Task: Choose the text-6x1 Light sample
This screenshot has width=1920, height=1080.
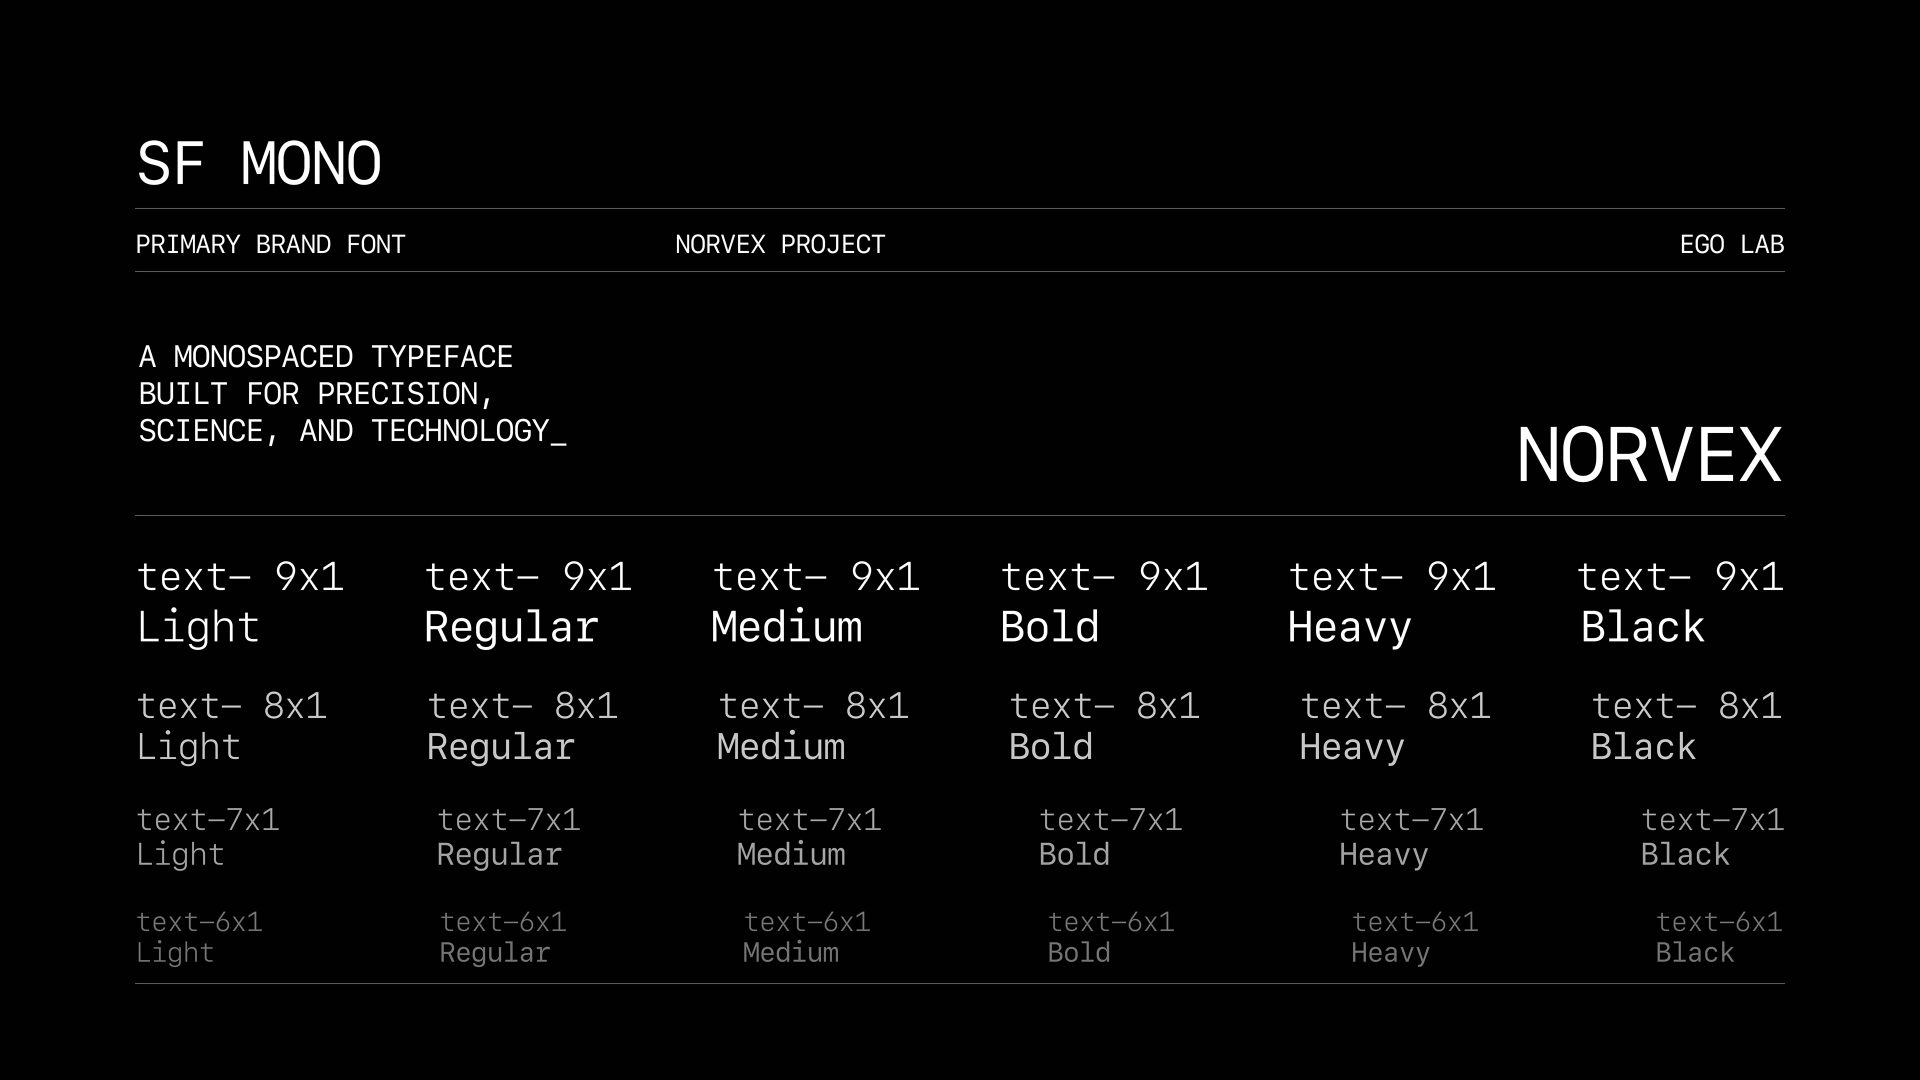Action: point(199,937)
